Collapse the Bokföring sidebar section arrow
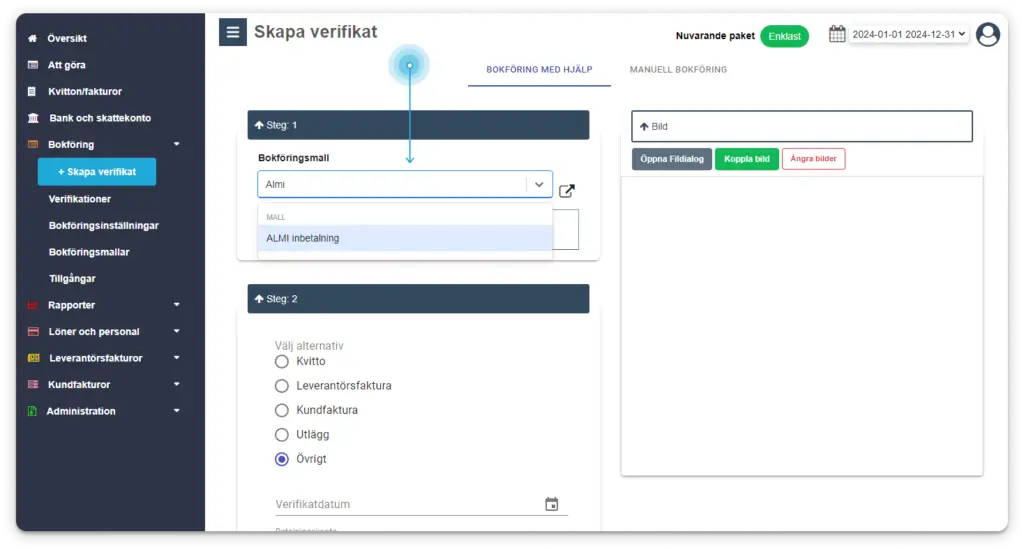1024x550 pixels. [176, 144]
